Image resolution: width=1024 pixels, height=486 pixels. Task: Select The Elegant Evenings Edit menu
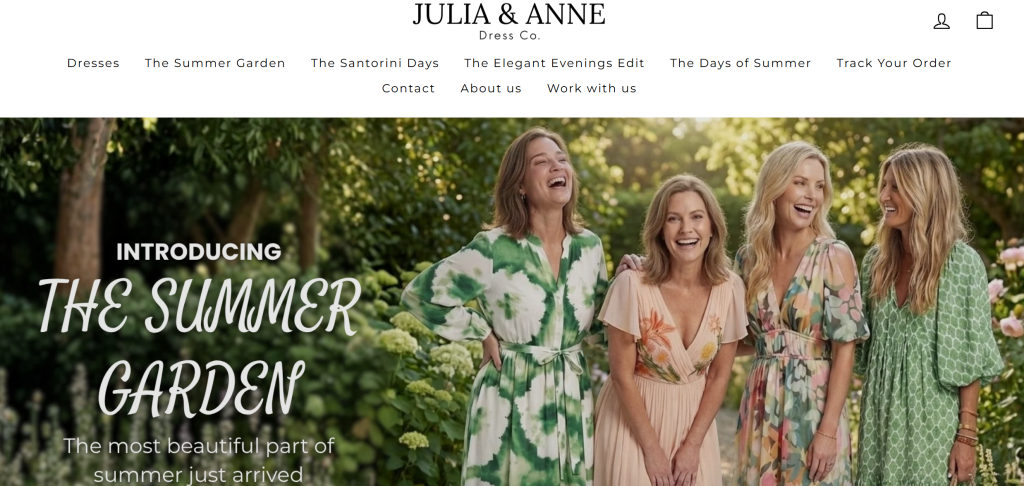(554, 63)
